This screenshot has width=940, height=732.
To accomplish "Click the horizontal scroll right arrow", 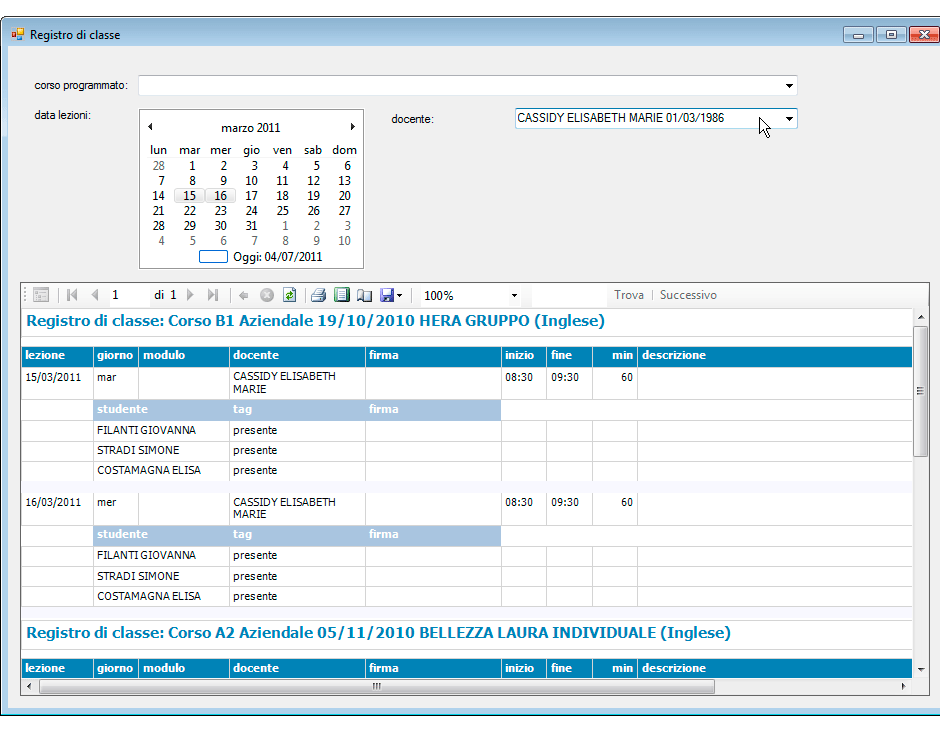I will coord(903,686).
